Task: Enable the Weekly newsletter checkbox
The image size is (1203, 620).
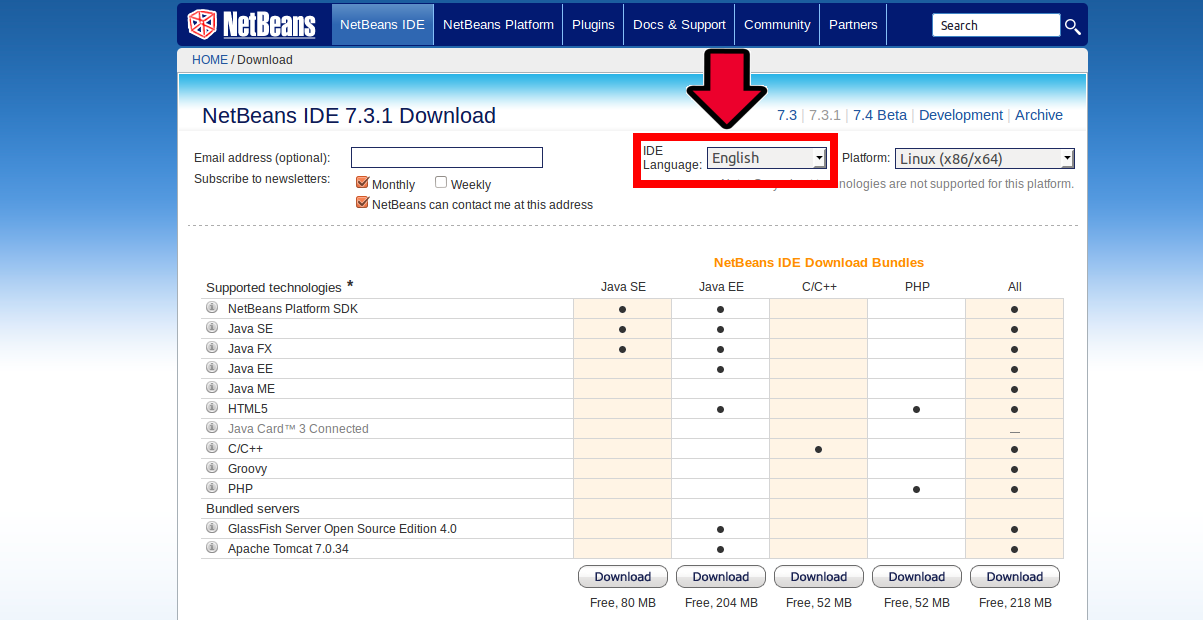Action: [x=440, y=183]
